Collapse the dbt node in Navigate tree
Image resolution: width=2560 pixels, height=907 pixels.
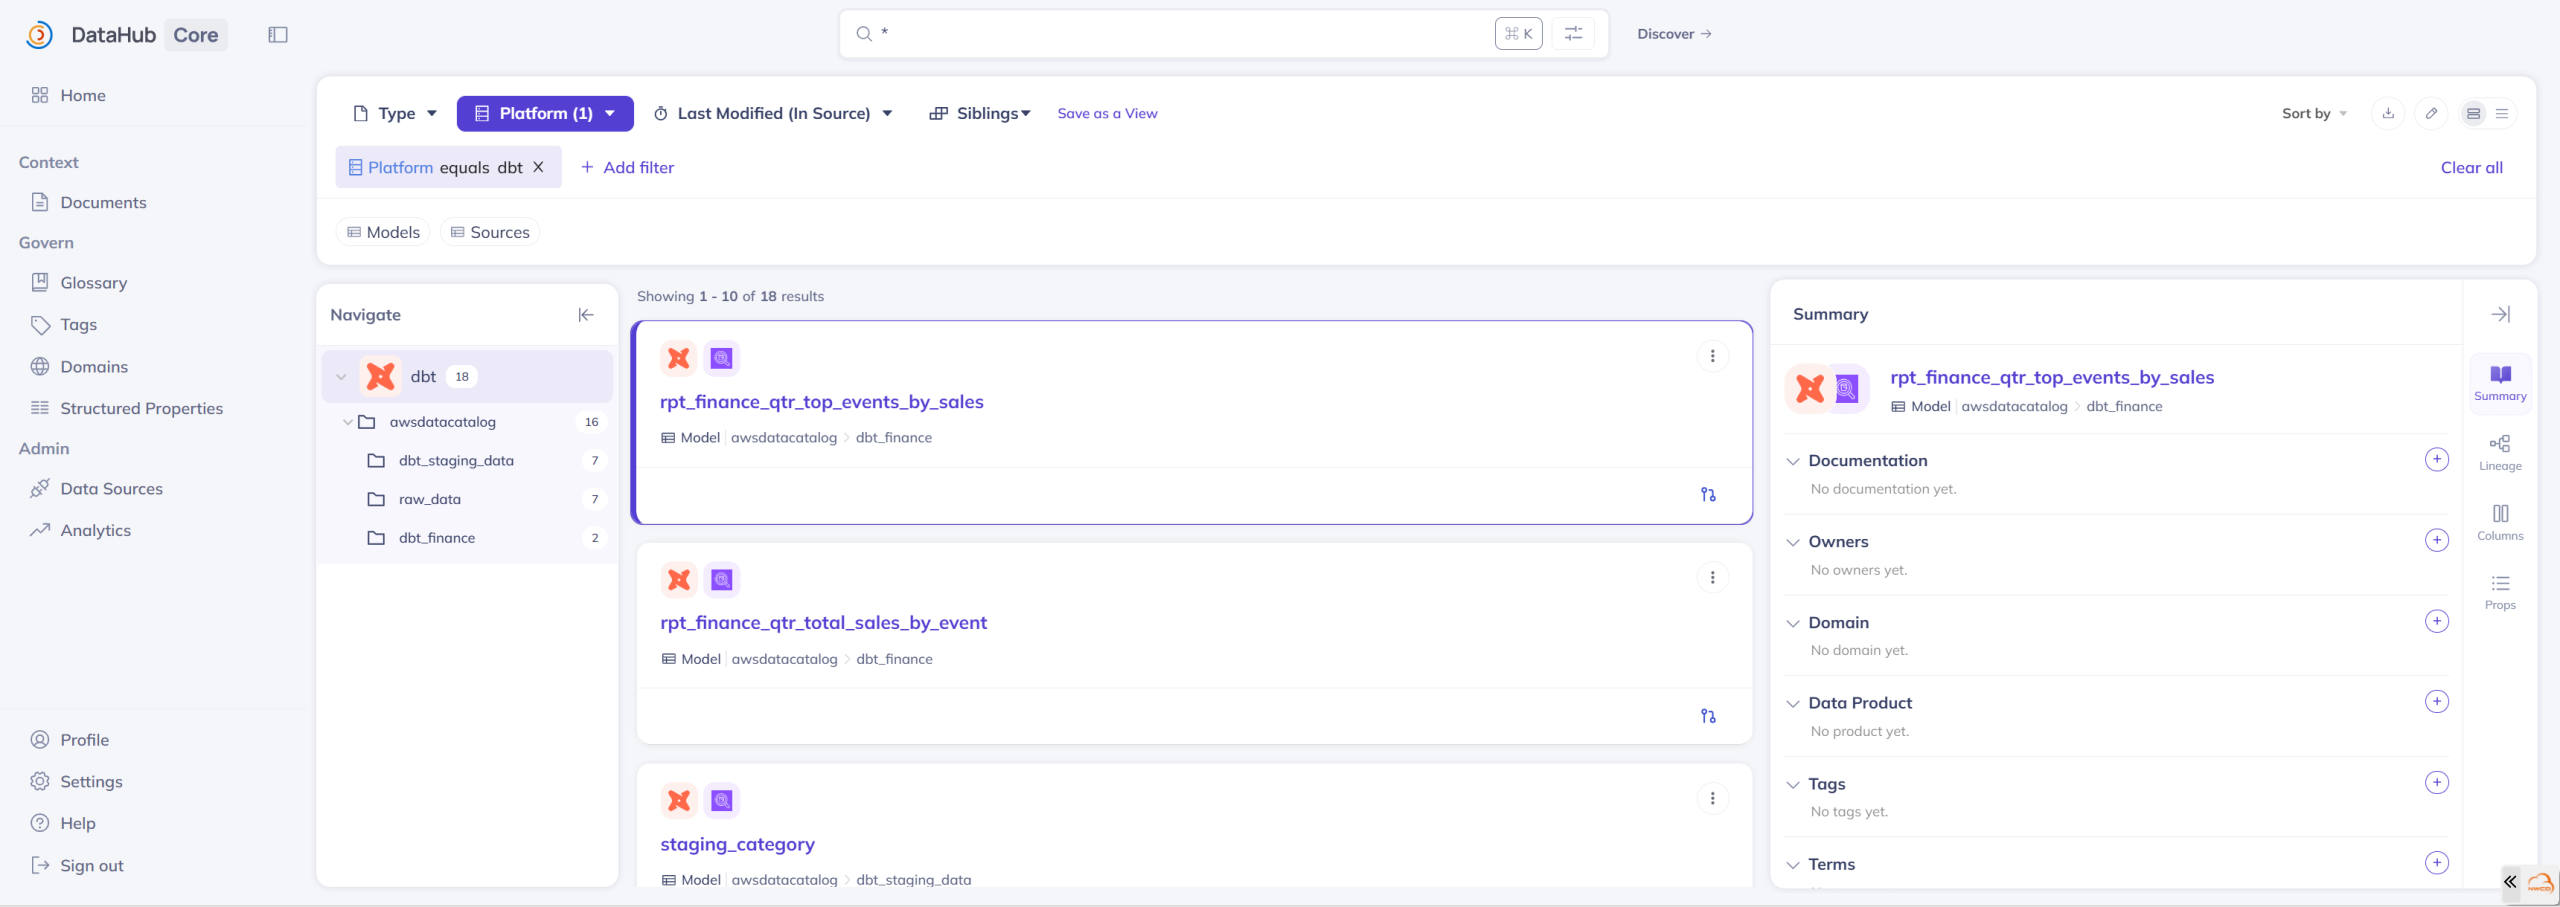point(341,377)
